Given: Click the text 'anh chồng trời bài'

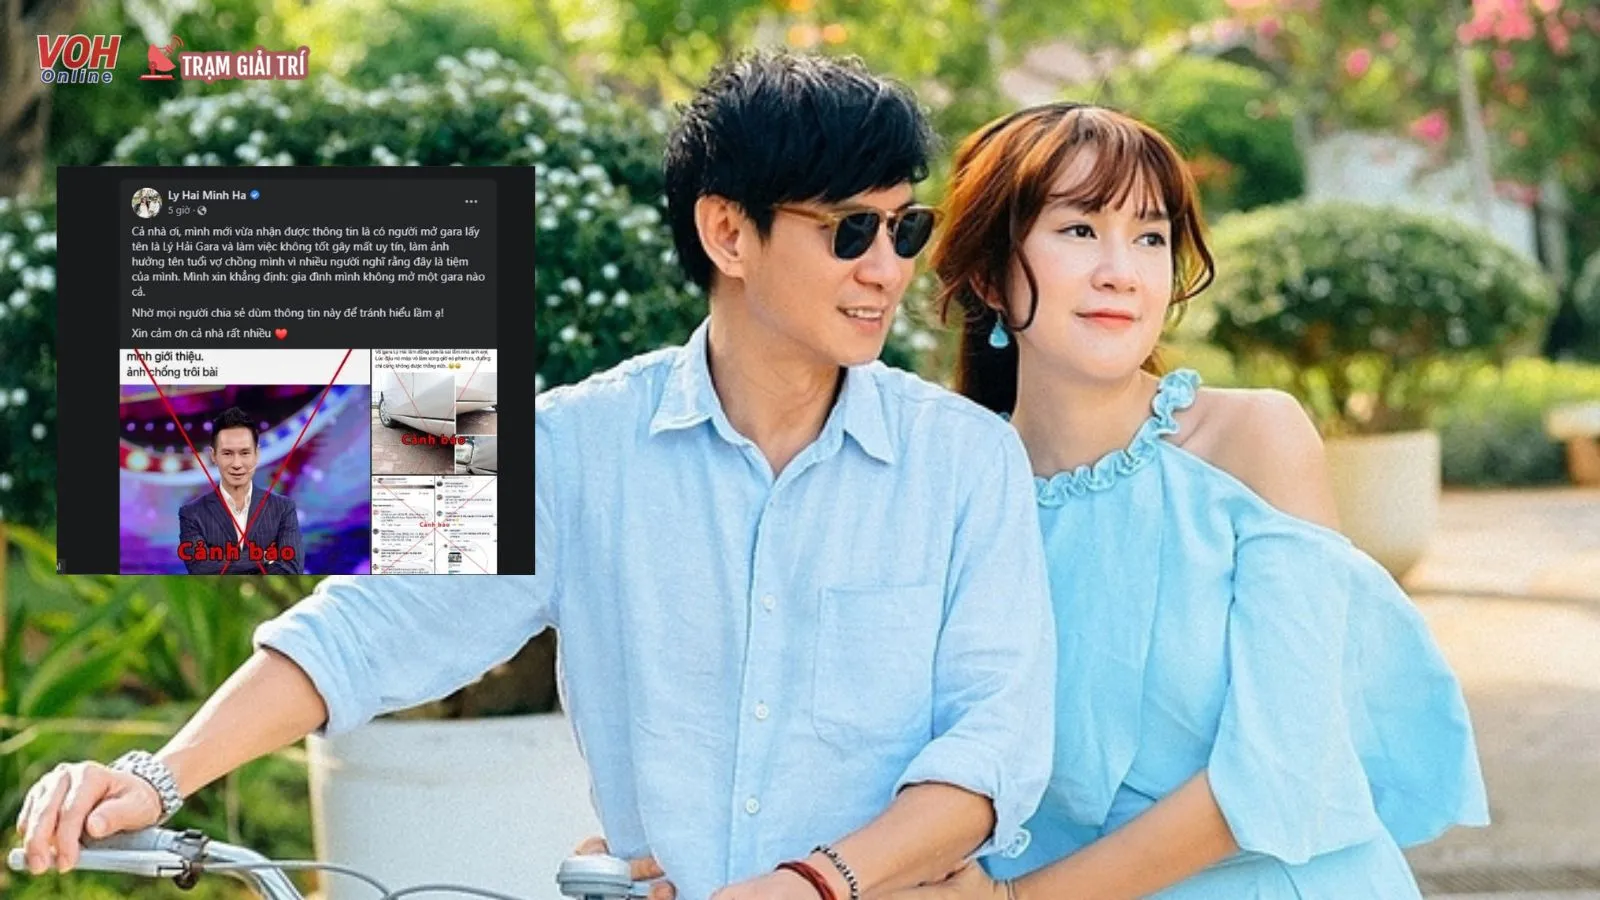Looking at the screenshot, I should [x=172, y=372].
